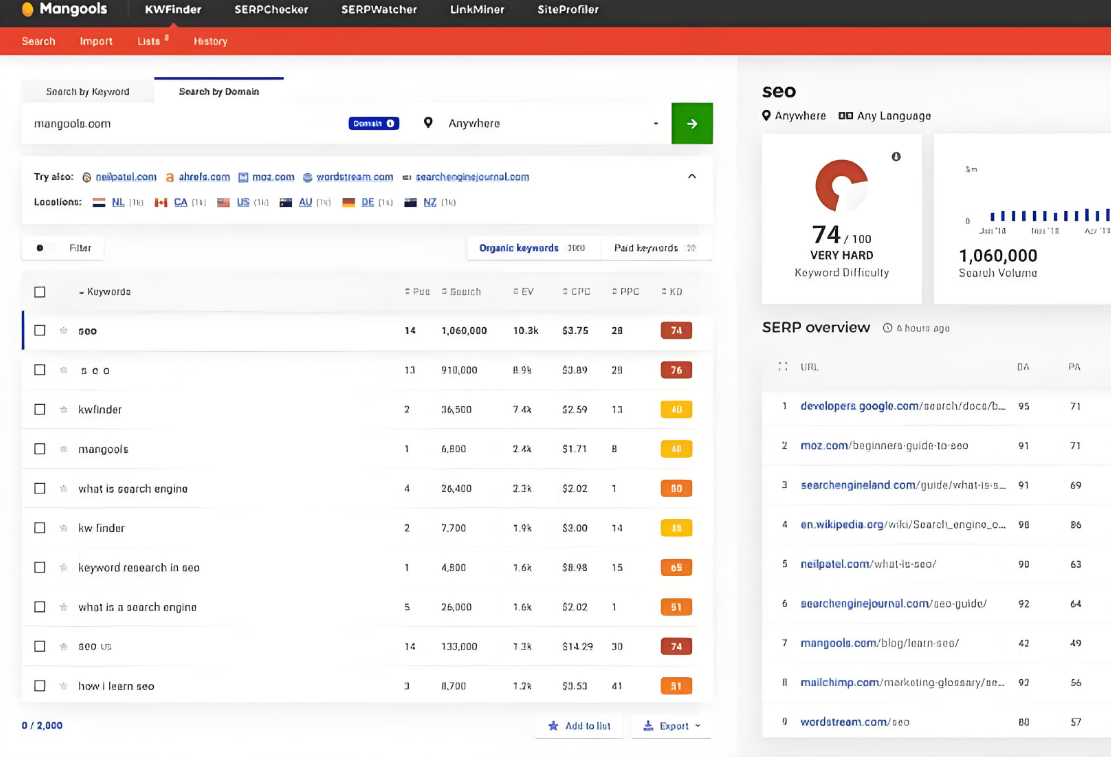
Task: Click the CA flag icon
Action: click(x=161, y=203)
